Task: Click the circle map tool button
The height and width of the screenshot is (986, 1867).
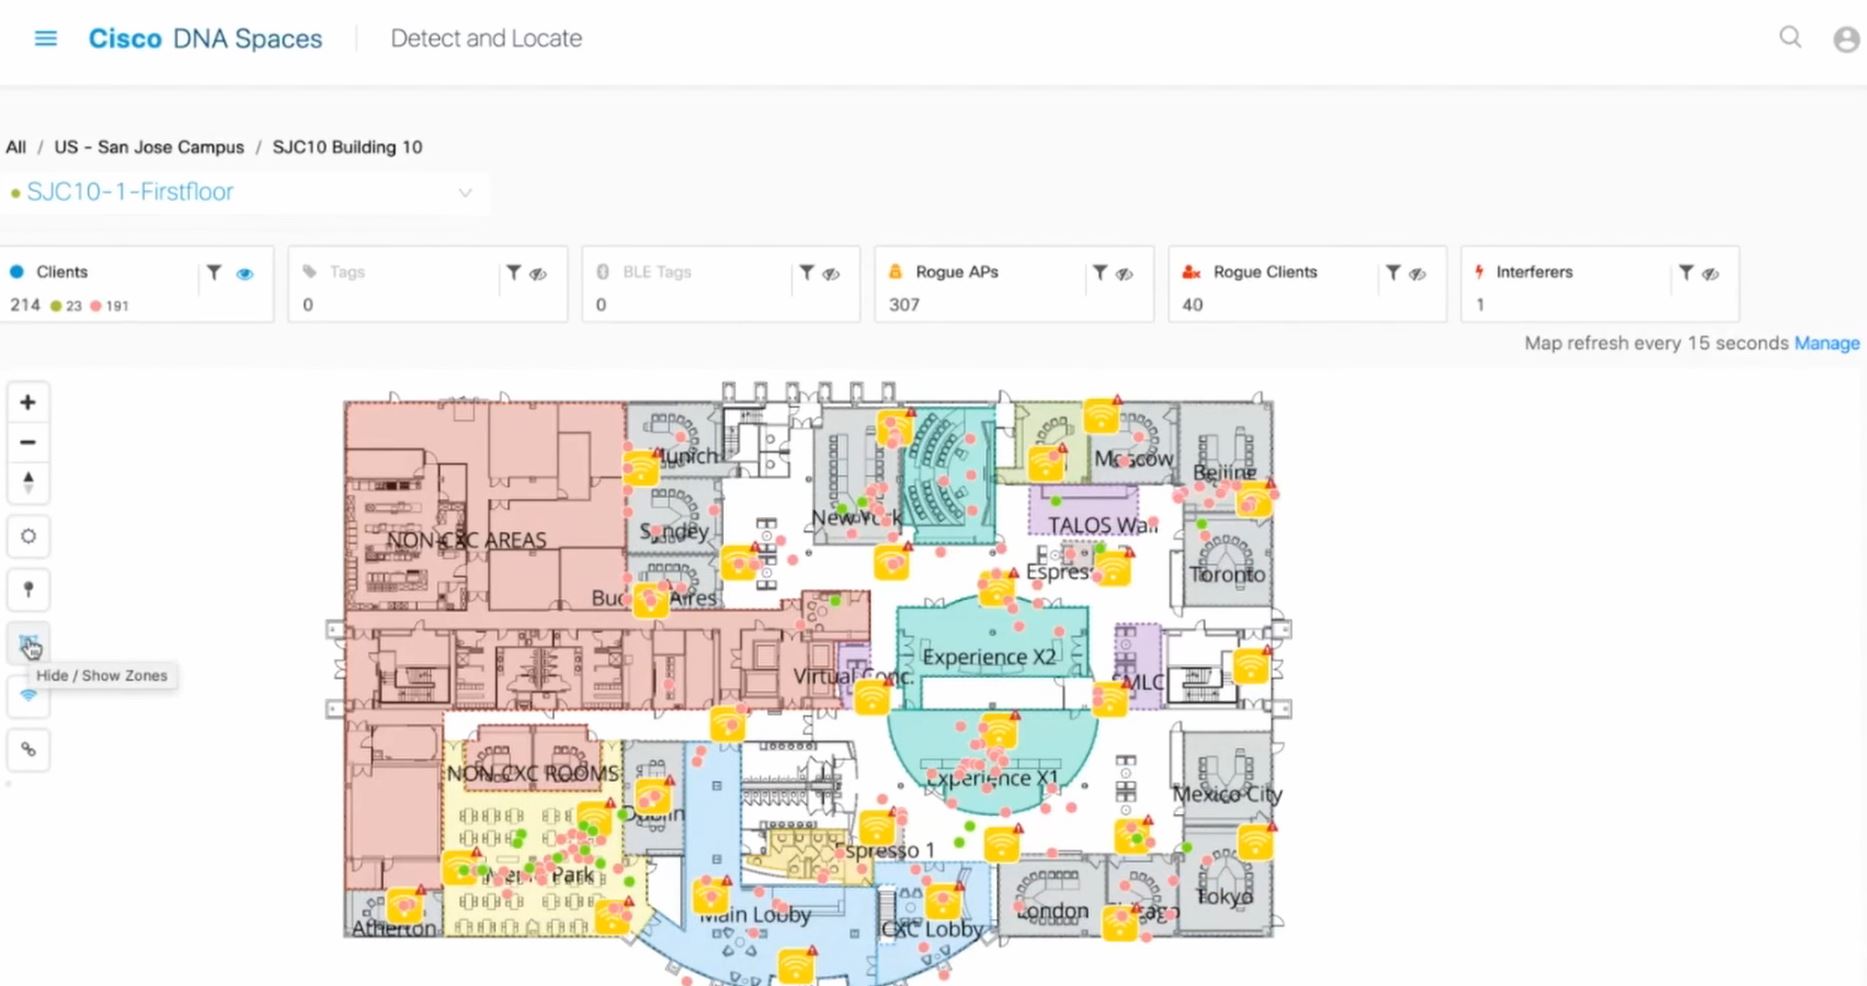Action: coord(28,536)
